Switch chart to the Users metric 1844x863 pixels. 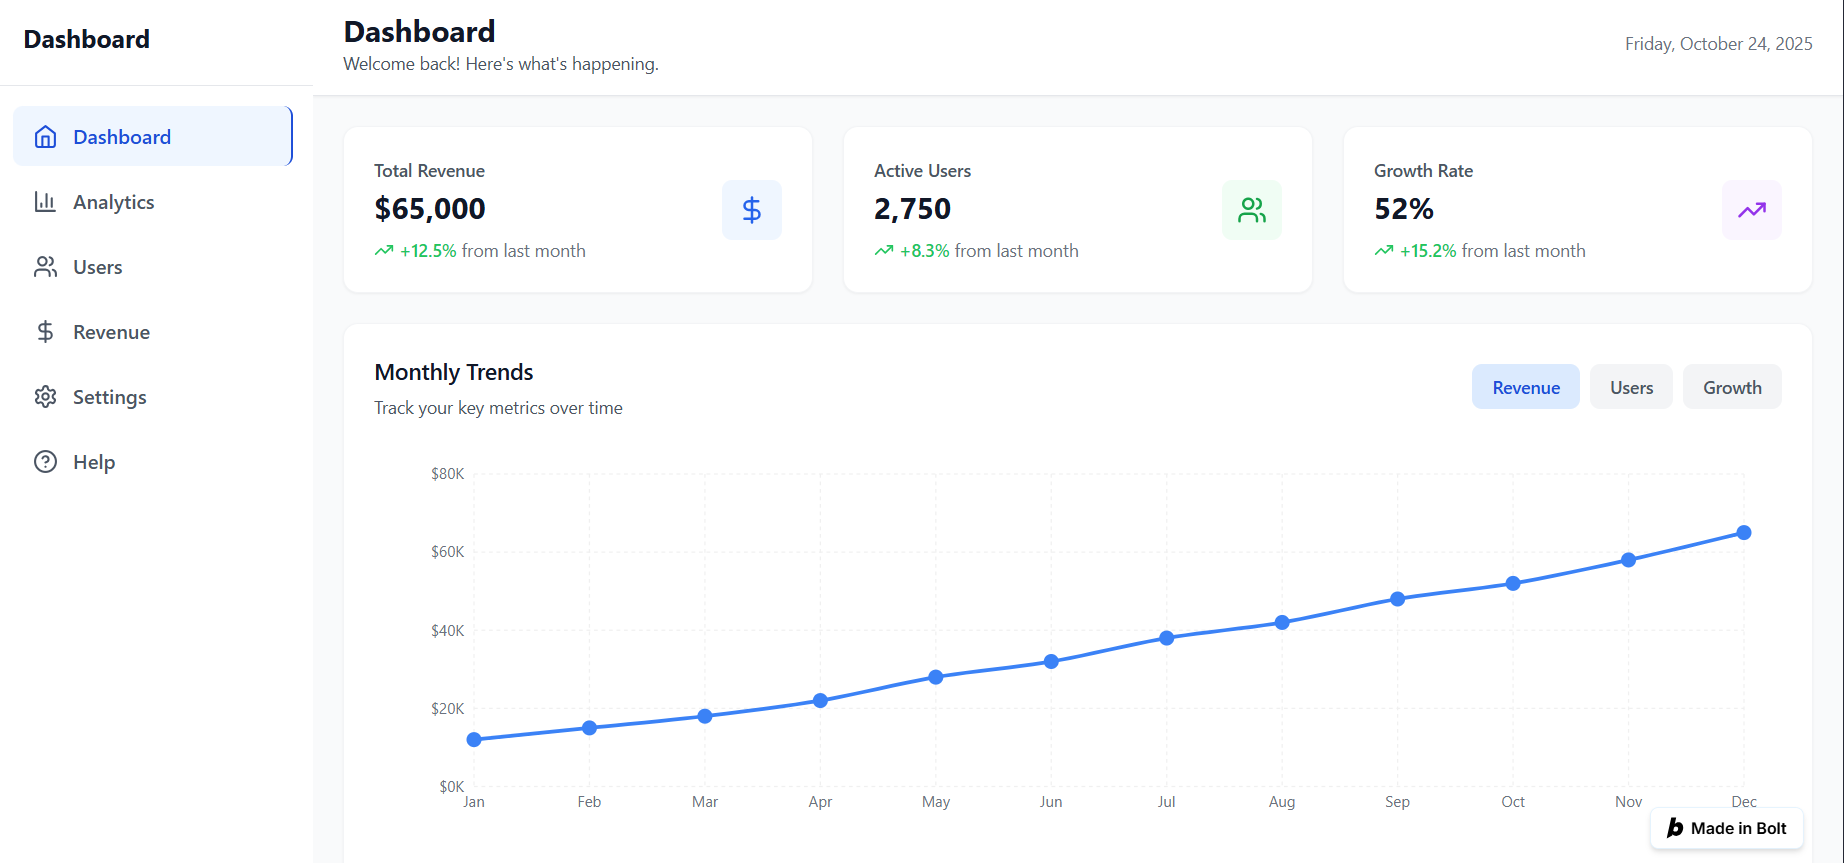pos(1631,388)
